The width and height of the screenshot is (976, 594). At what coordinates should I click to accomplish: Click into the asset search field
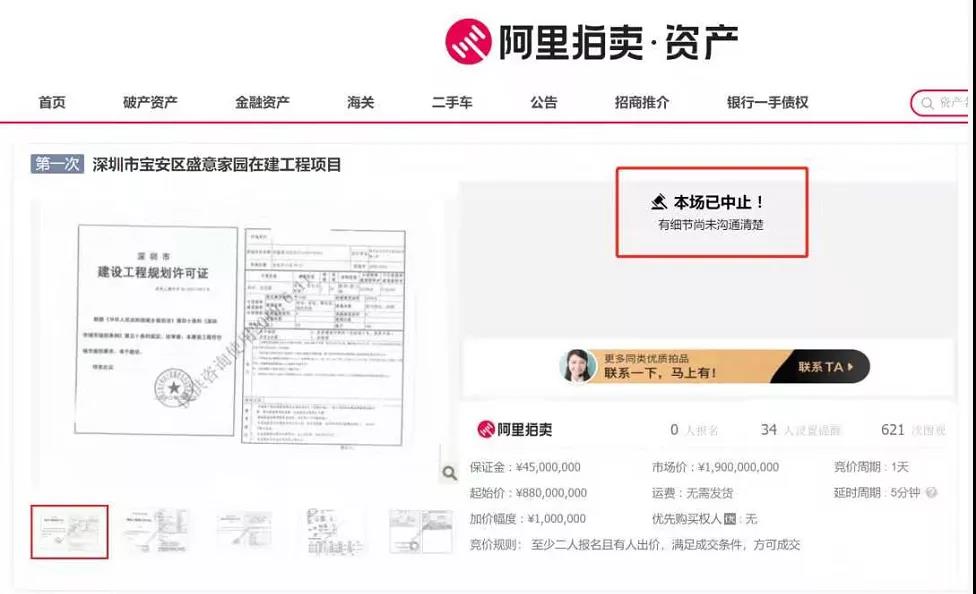(941, 103)
